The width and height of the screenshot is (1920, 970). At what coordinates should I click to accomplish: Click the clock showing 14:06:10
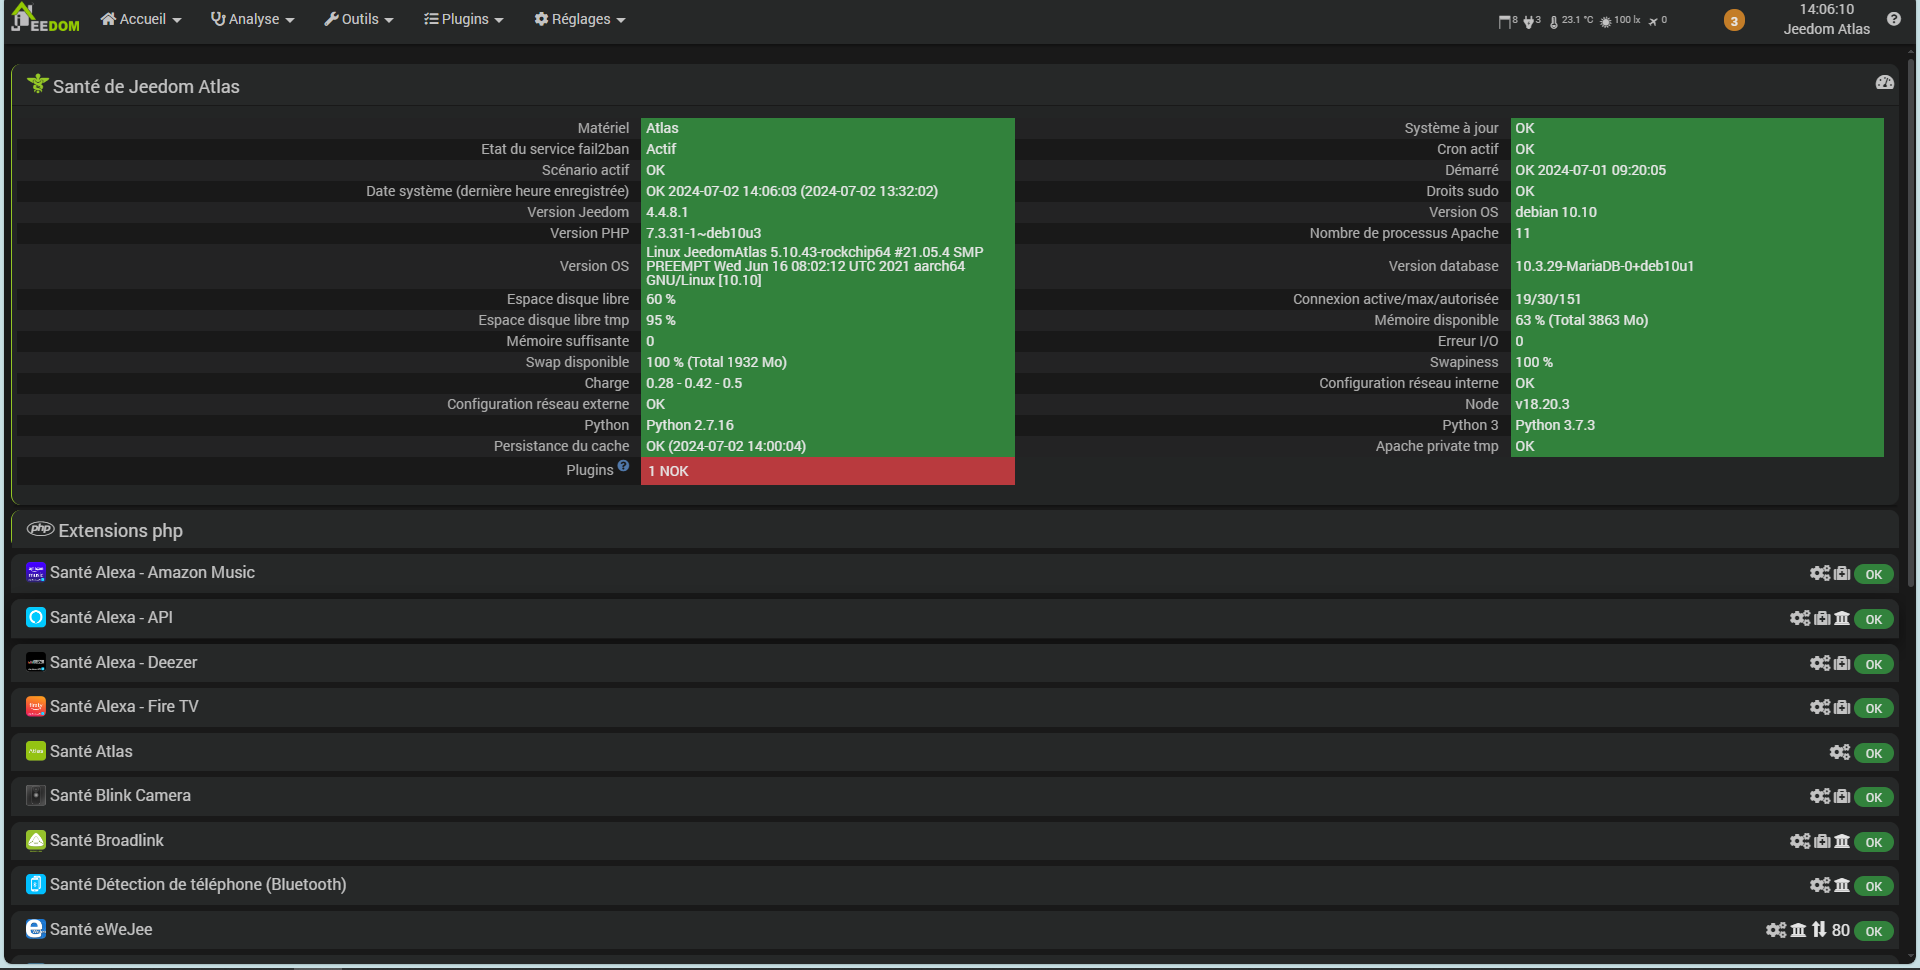click(x=1826, y=10)
